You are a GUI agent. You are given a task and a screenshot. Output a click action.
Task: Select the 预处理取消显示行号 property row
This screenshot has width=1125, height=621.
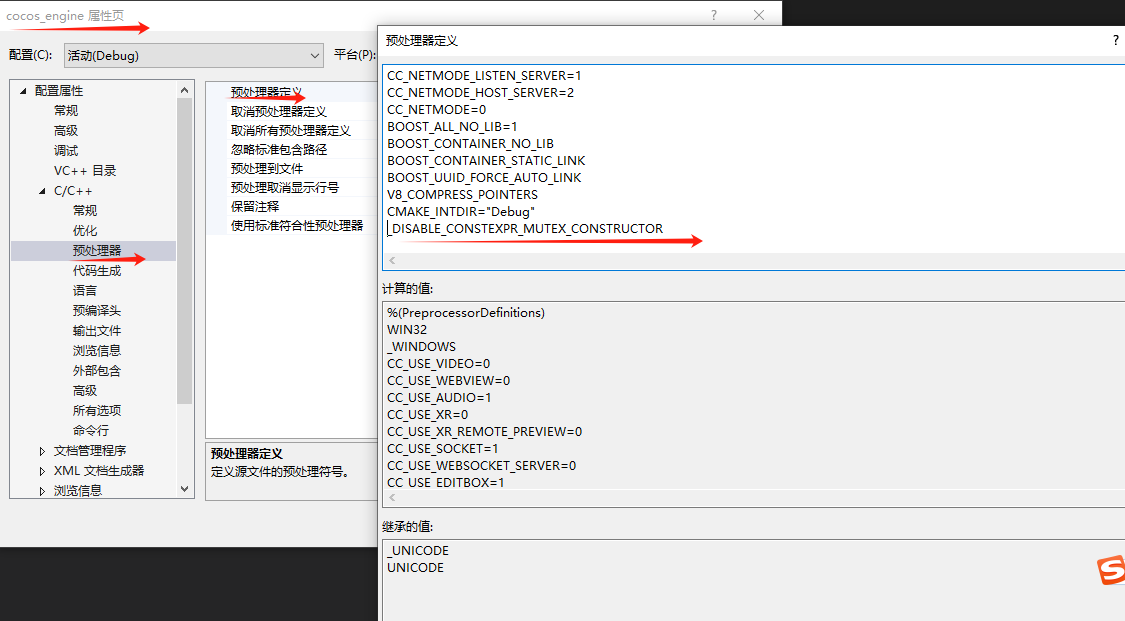click(291, 187)
